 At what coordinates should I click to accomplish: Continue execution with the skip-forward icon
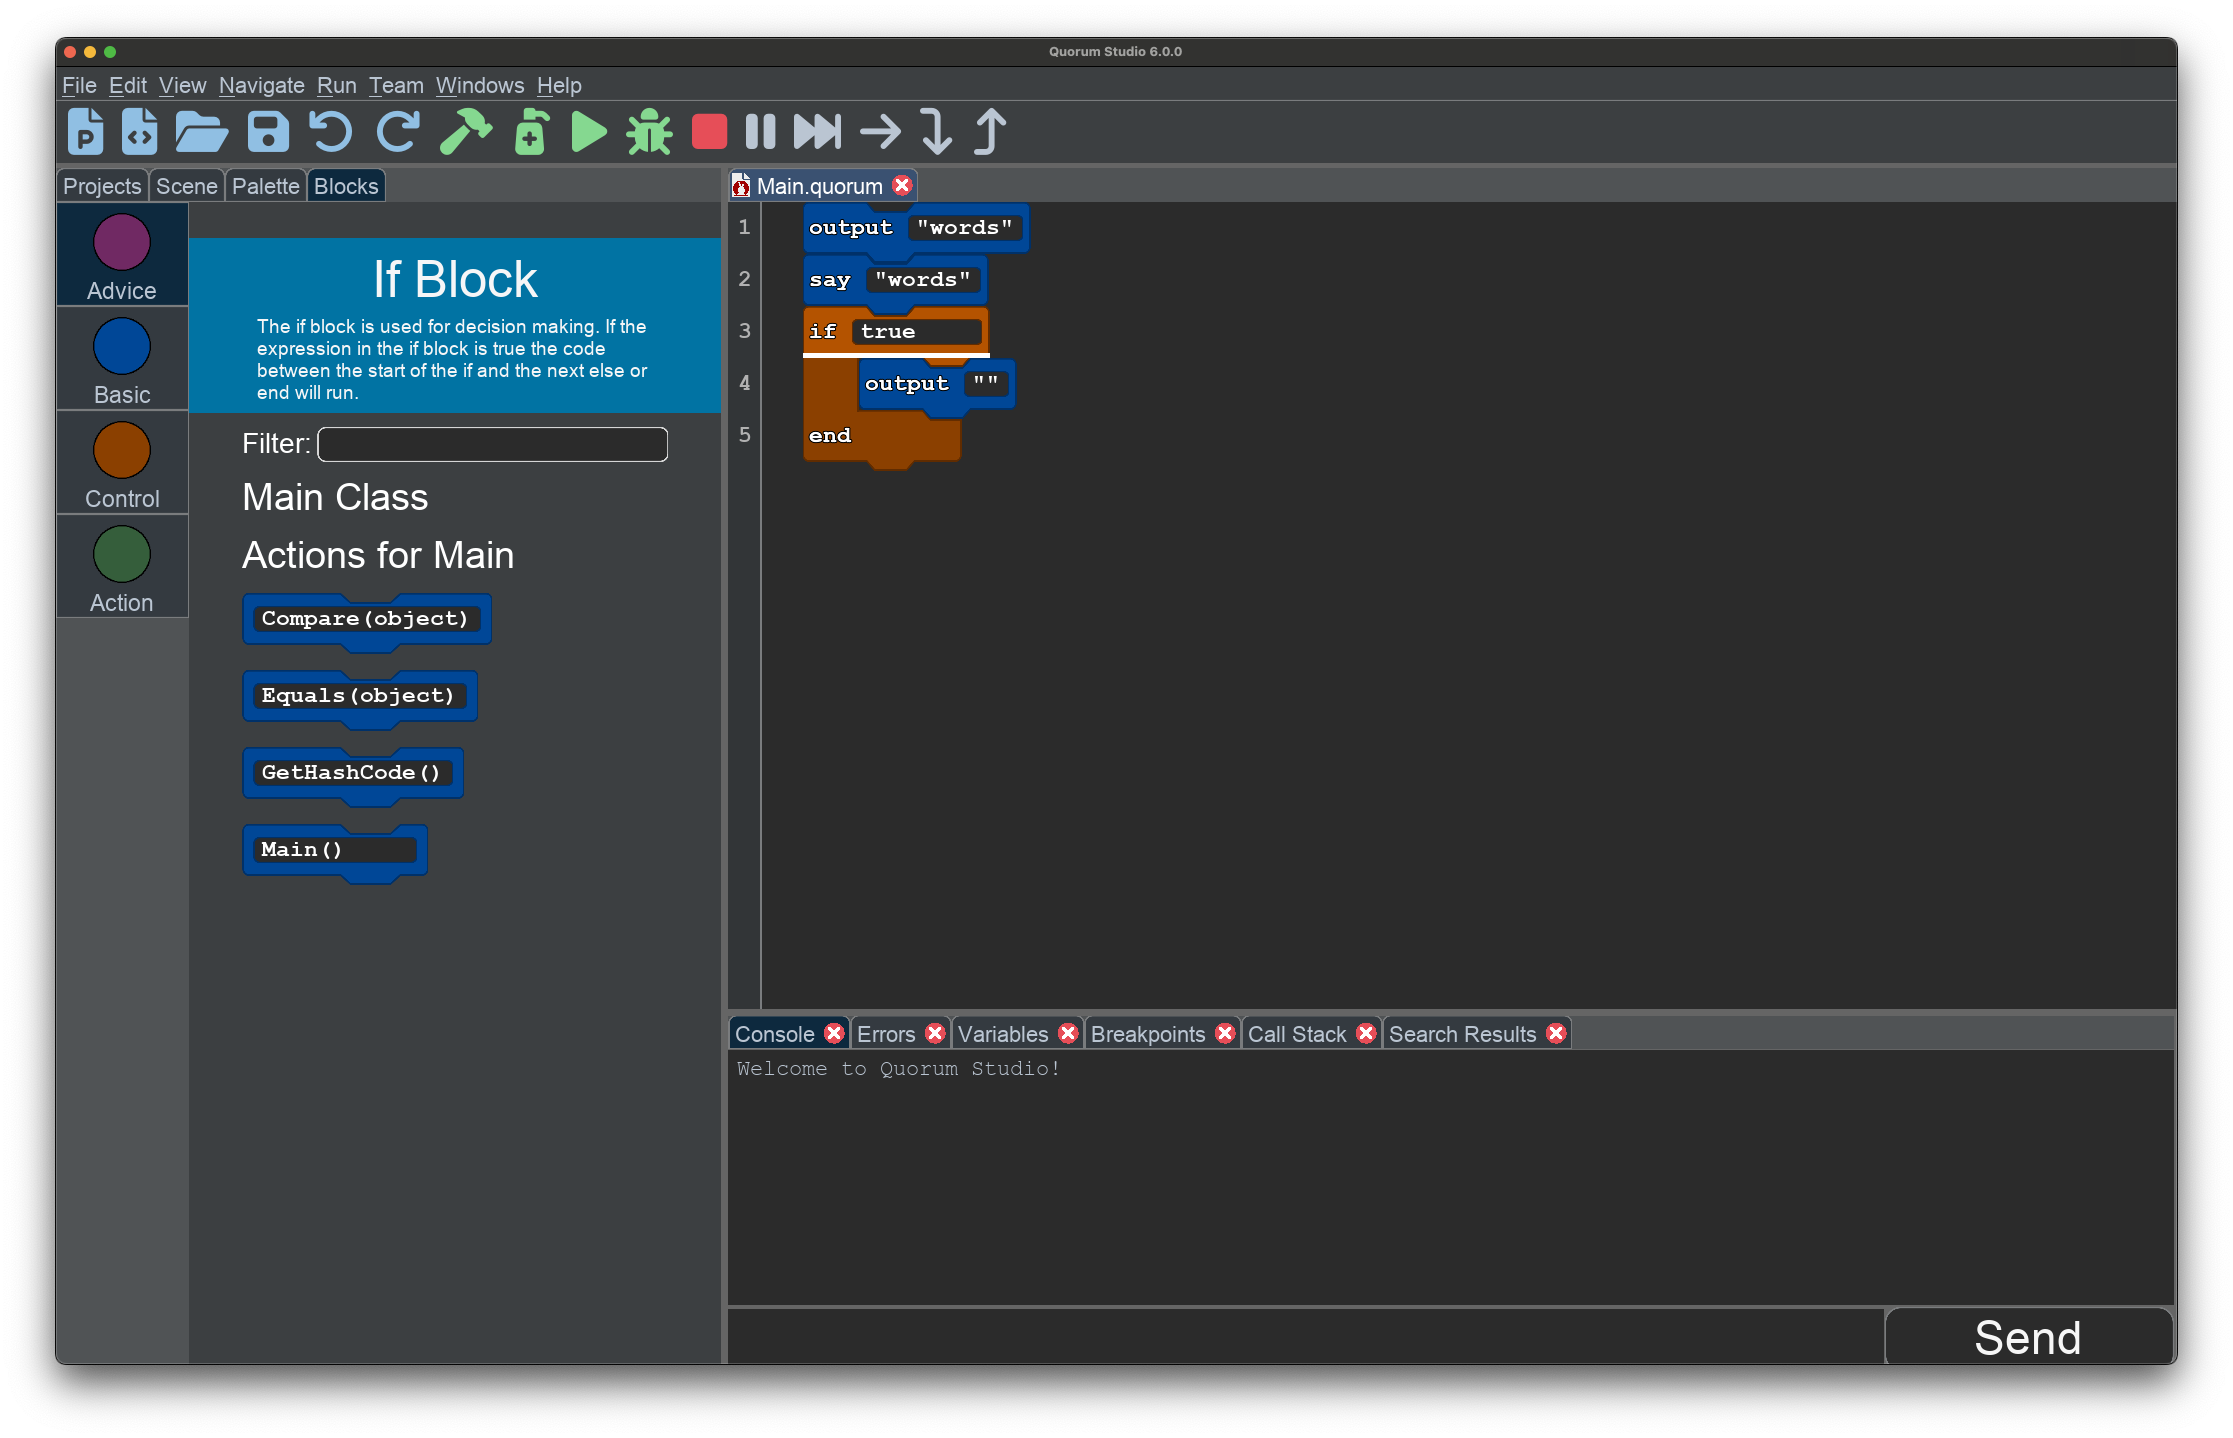click(x=817, y=131)
